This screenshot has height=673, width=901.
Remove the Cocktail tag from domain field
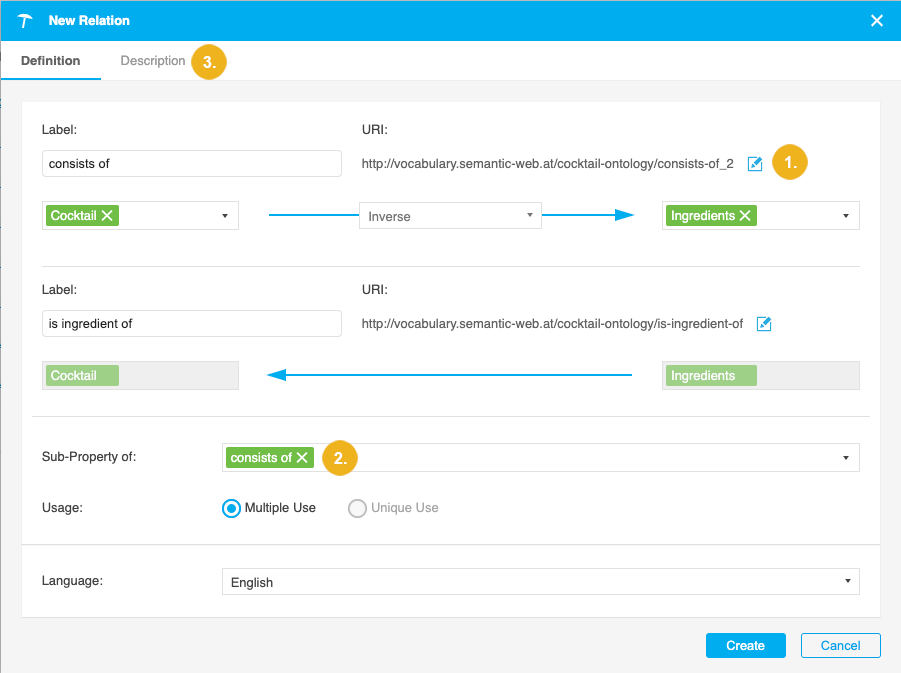(107, 216)
